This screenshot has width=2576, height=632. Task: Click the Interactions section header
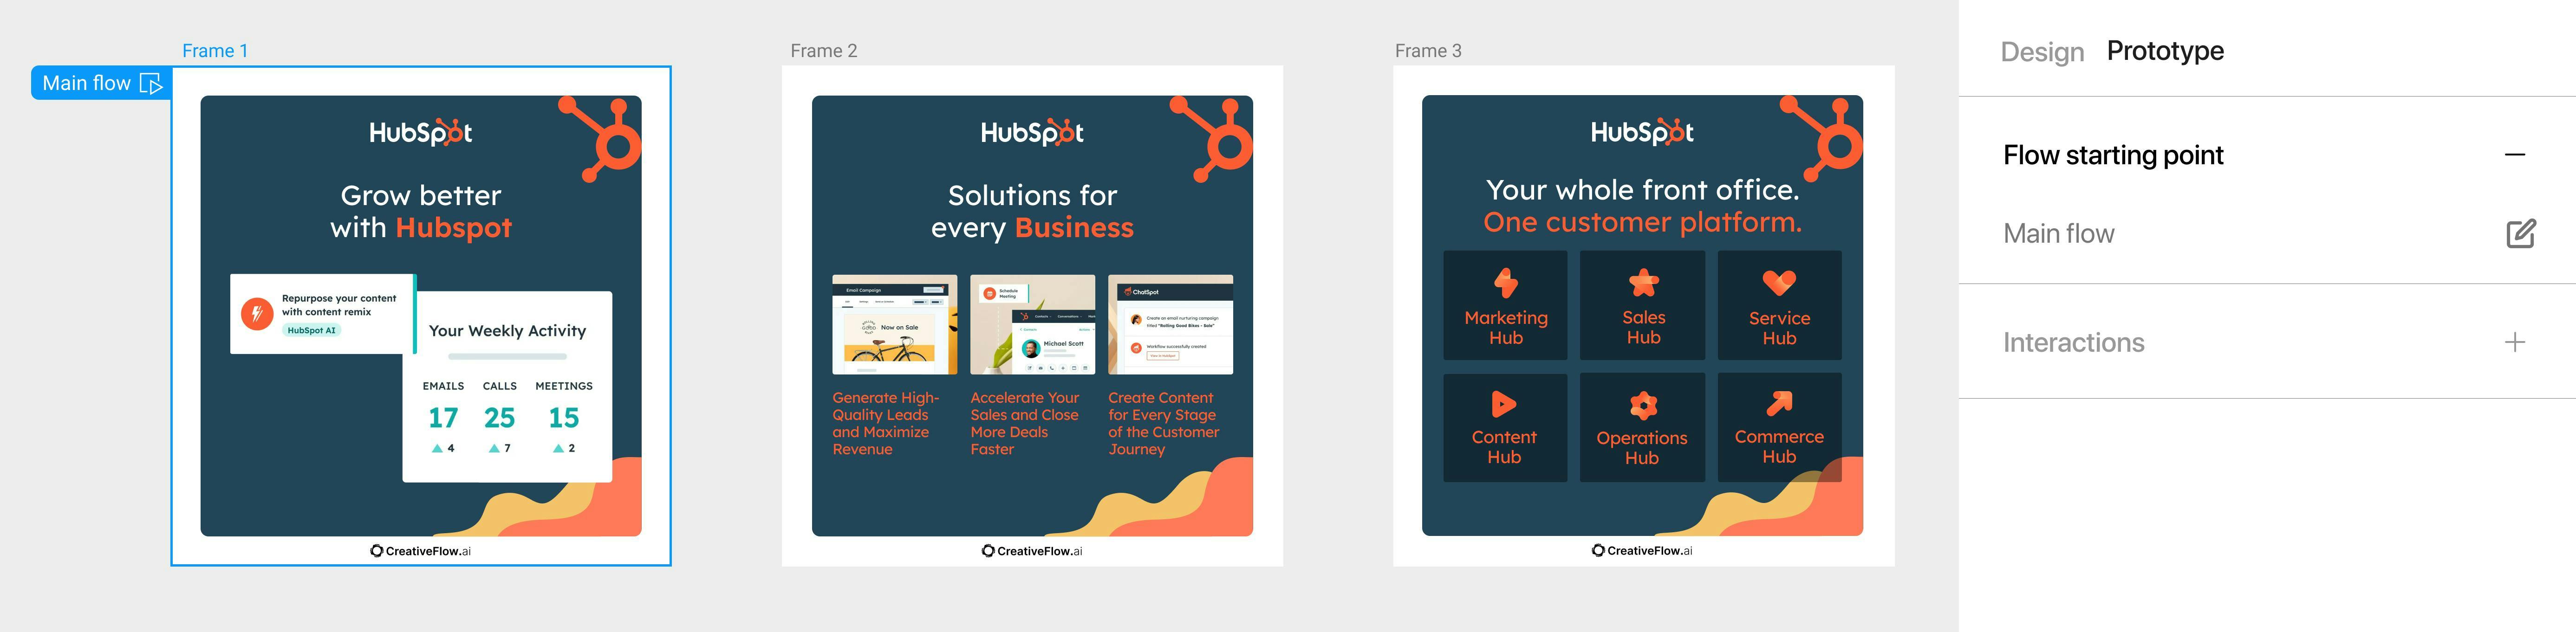tap(2073, 343)
